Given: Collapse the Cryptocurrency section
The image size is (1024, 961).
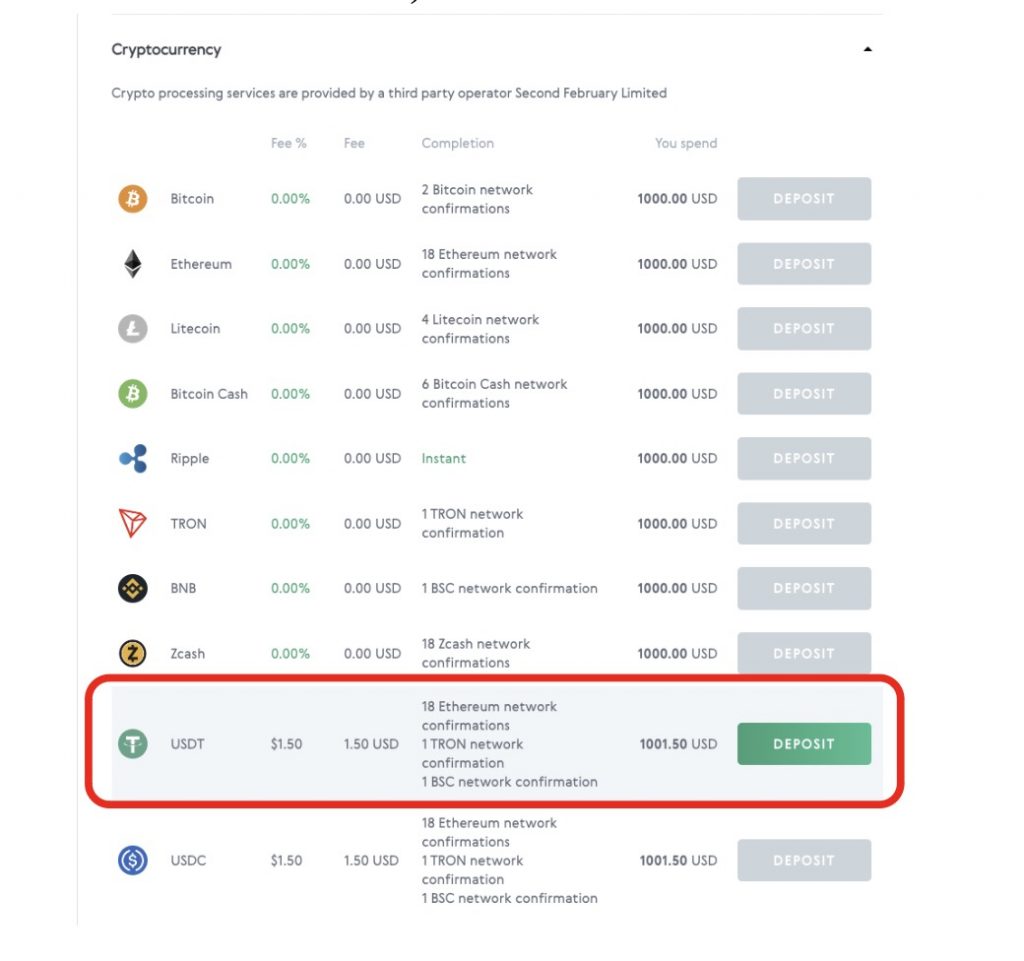Looking at the screenshot, I should 868,48.
